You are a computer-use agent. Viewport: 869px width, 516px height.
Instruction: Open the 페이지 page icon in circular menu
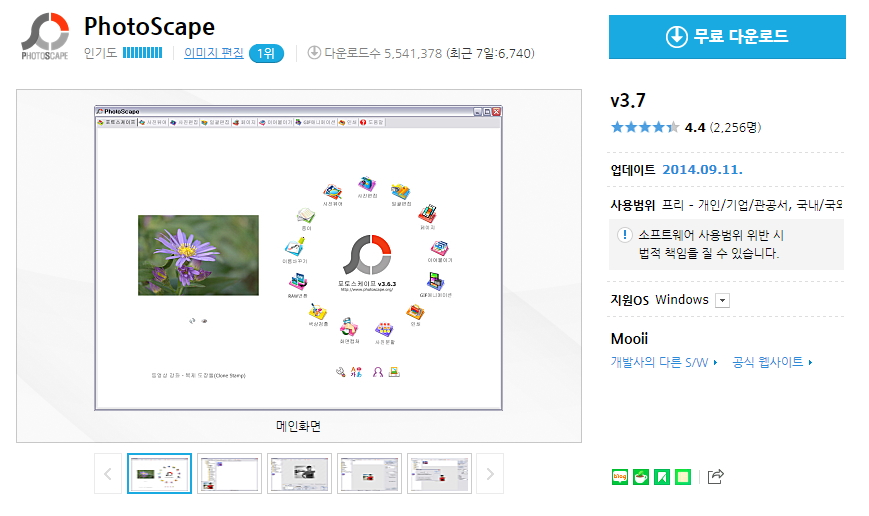point(427,214)
